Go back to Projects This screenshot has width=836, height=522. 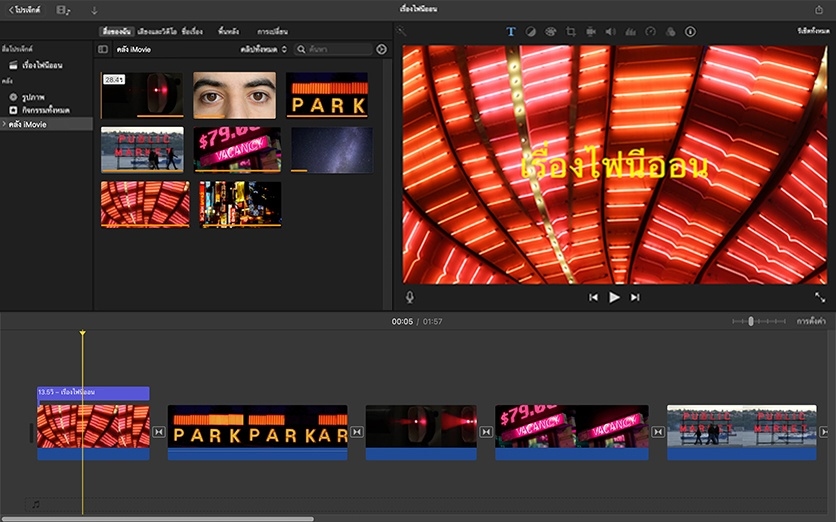pos(24,9)
